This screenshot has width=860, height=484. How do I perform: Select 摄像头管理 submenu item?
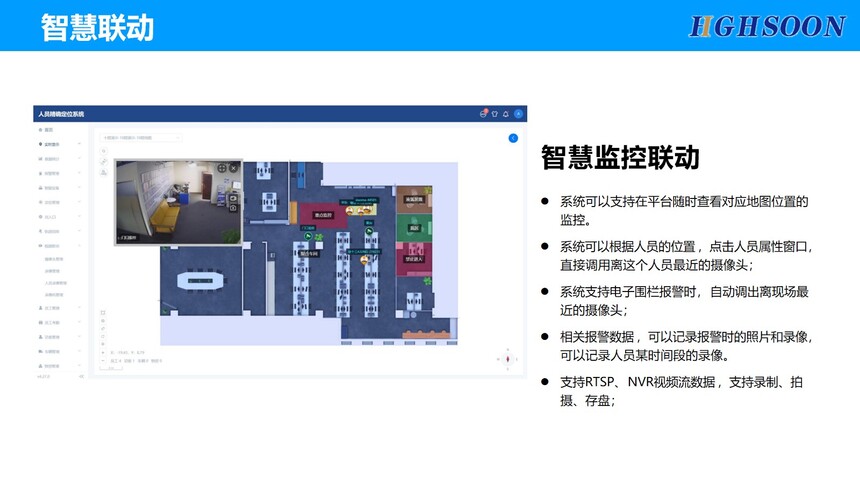click(54, 259)
